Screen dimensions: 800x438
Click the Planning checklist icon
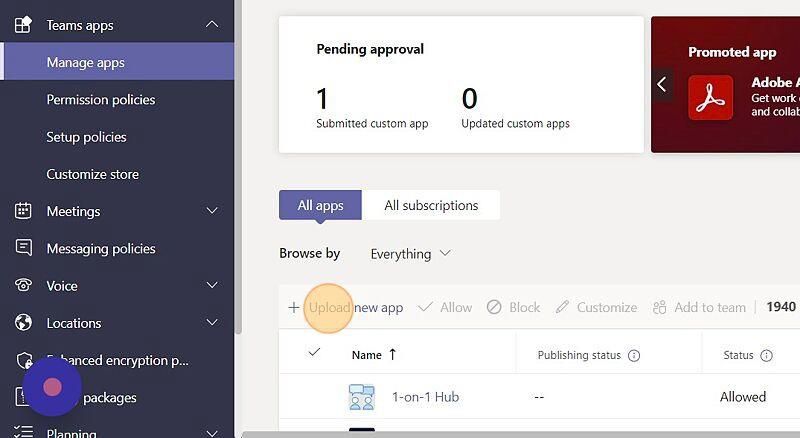(x=23, y=432)
